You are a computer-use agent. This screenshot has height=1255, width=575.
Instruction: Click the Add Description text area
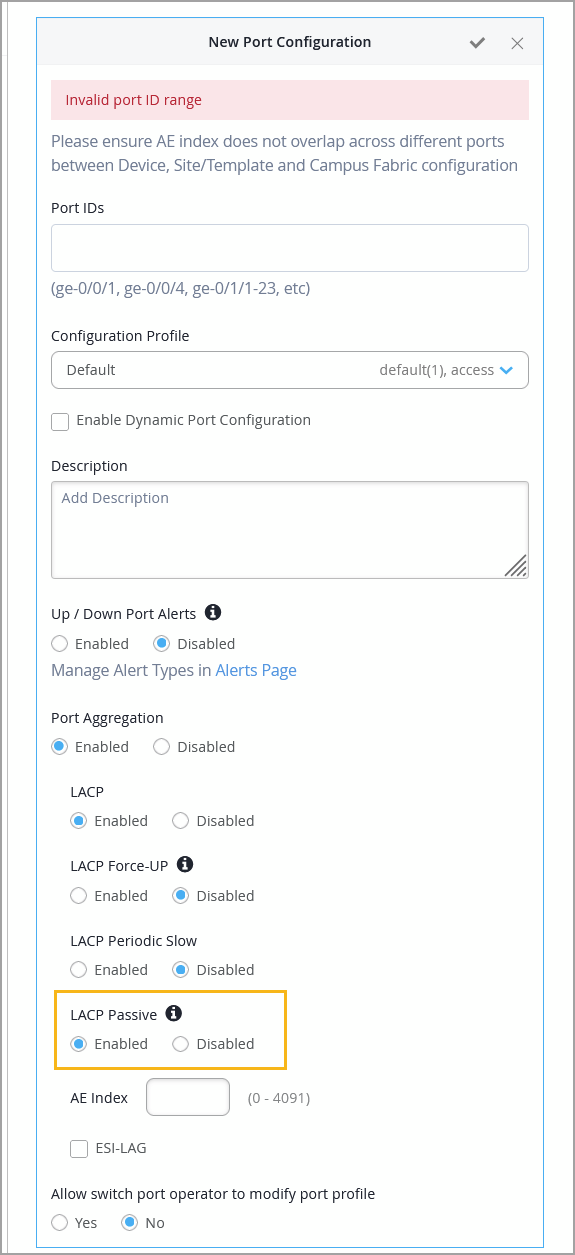coord(290,530)
